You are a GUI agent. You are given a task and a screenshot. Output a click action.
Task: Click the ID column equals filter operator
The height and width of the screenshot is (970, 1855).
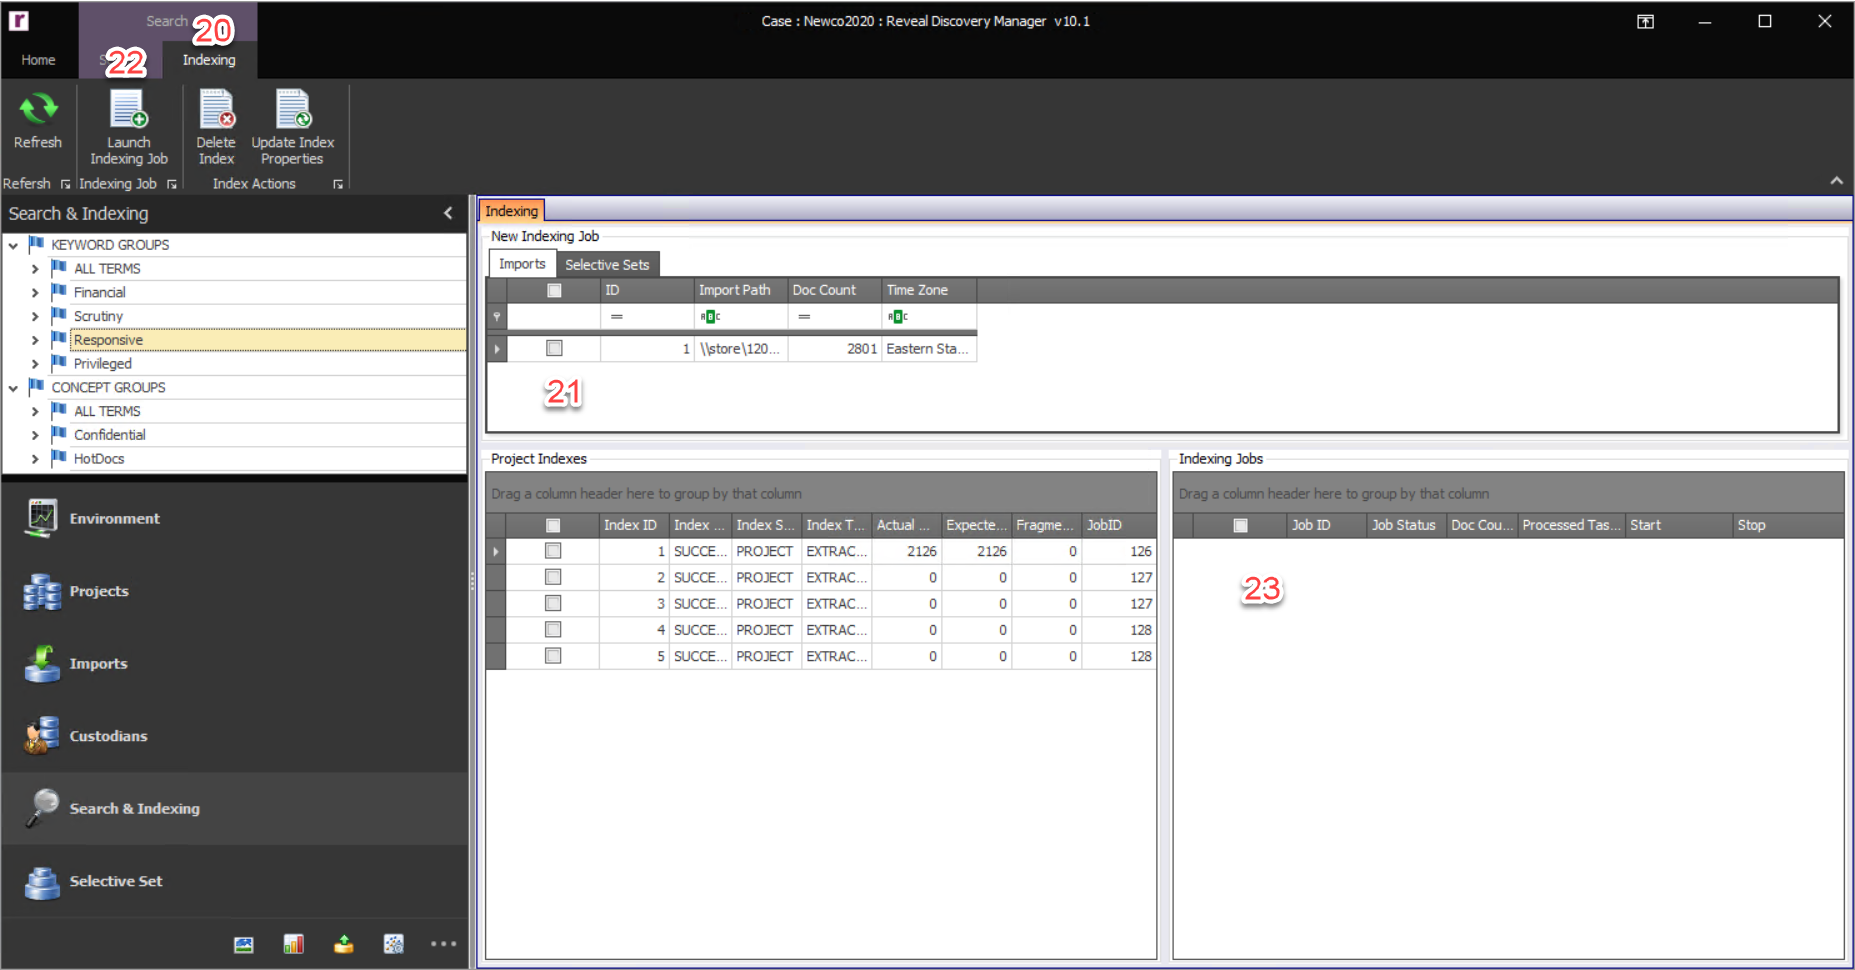pos(617,317)
